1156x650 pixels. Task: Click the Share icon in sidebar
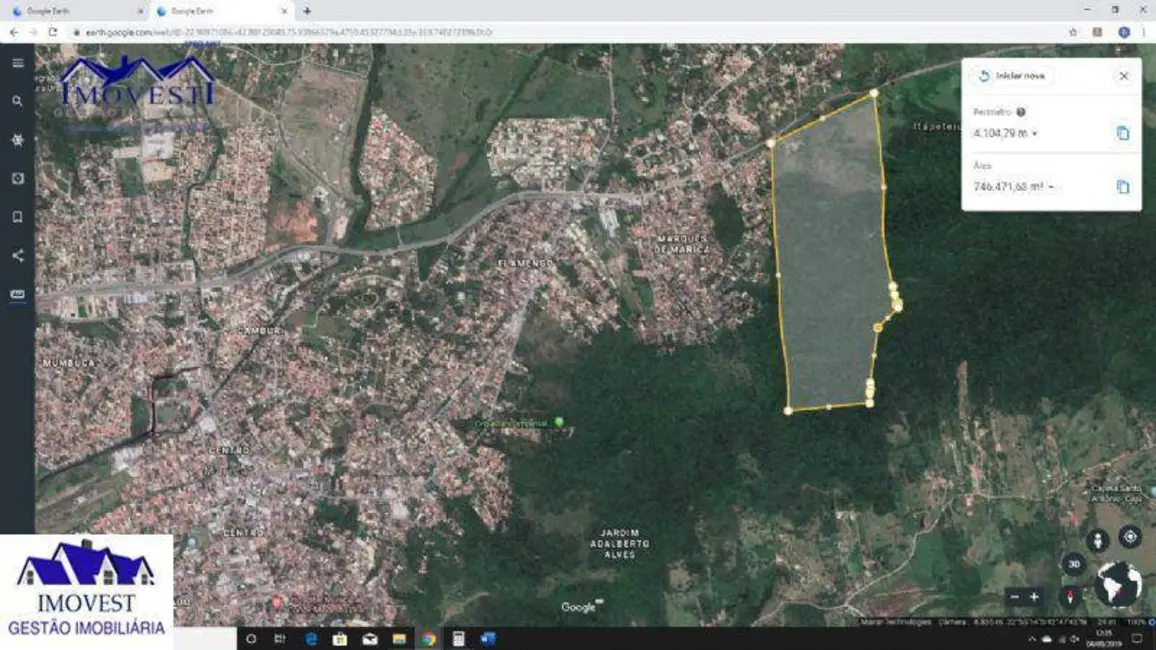(x=18, y=256)
